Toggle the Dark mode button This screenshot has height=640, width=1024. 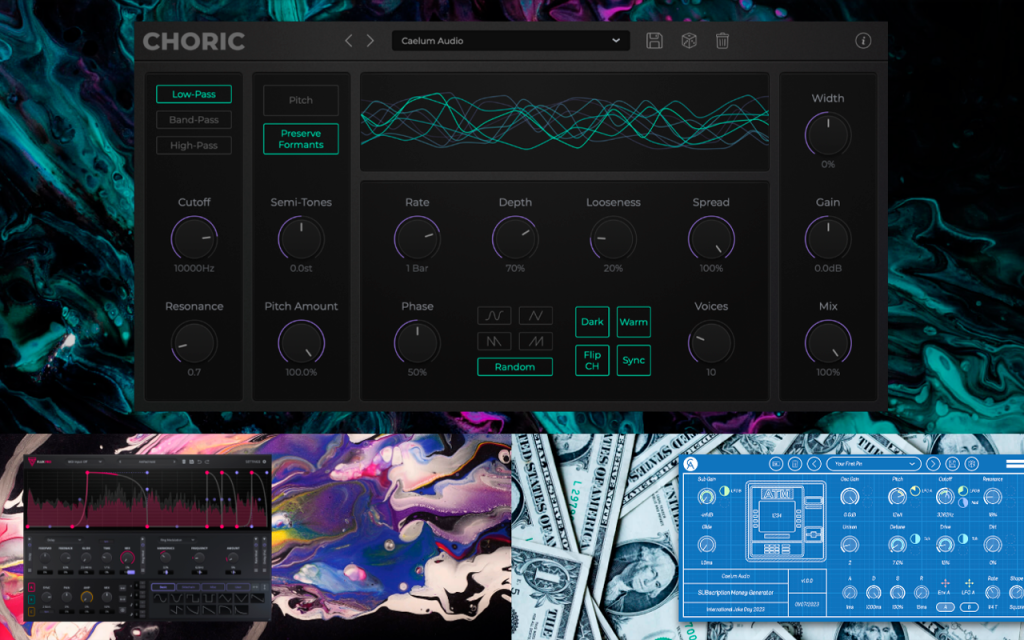pyautogui.click(x=592, y=322)
